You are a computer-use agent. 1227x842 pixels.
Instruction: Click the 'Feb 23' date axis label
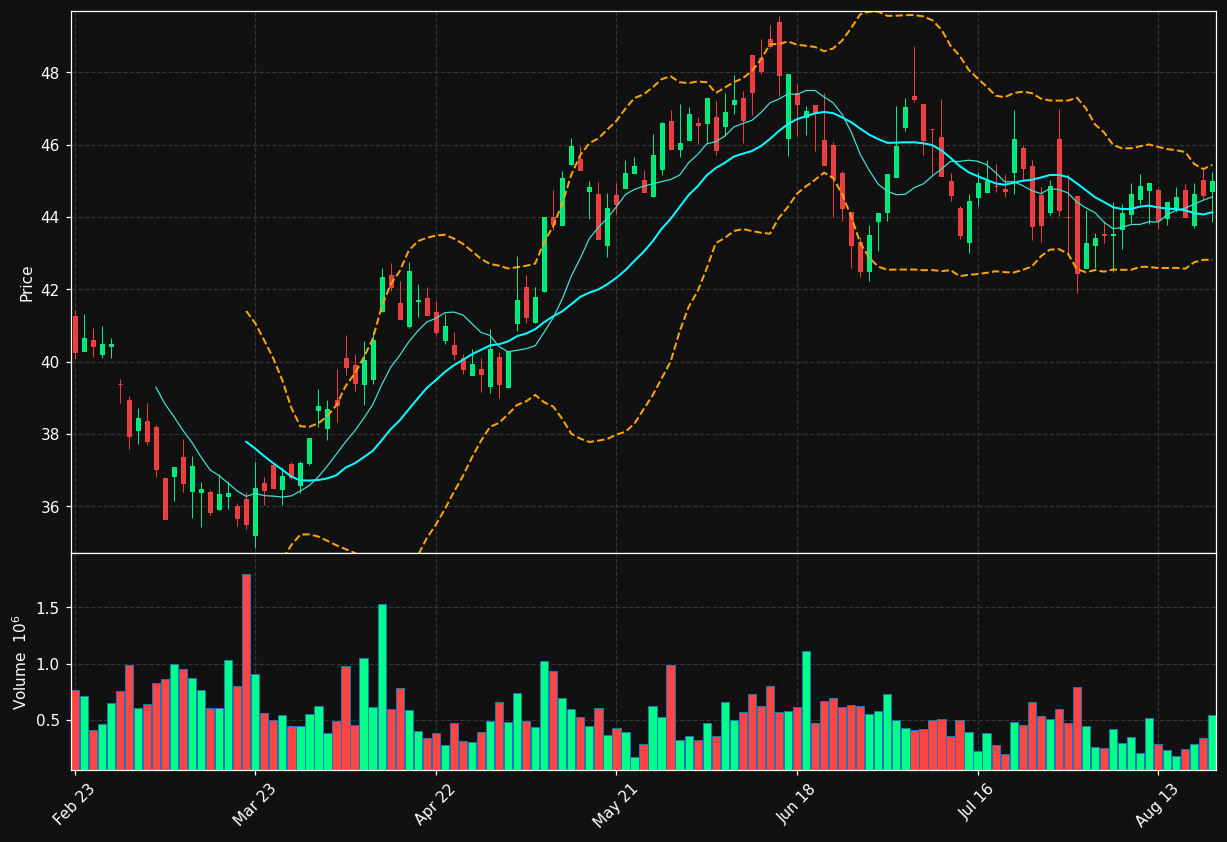tap(74, 806)
